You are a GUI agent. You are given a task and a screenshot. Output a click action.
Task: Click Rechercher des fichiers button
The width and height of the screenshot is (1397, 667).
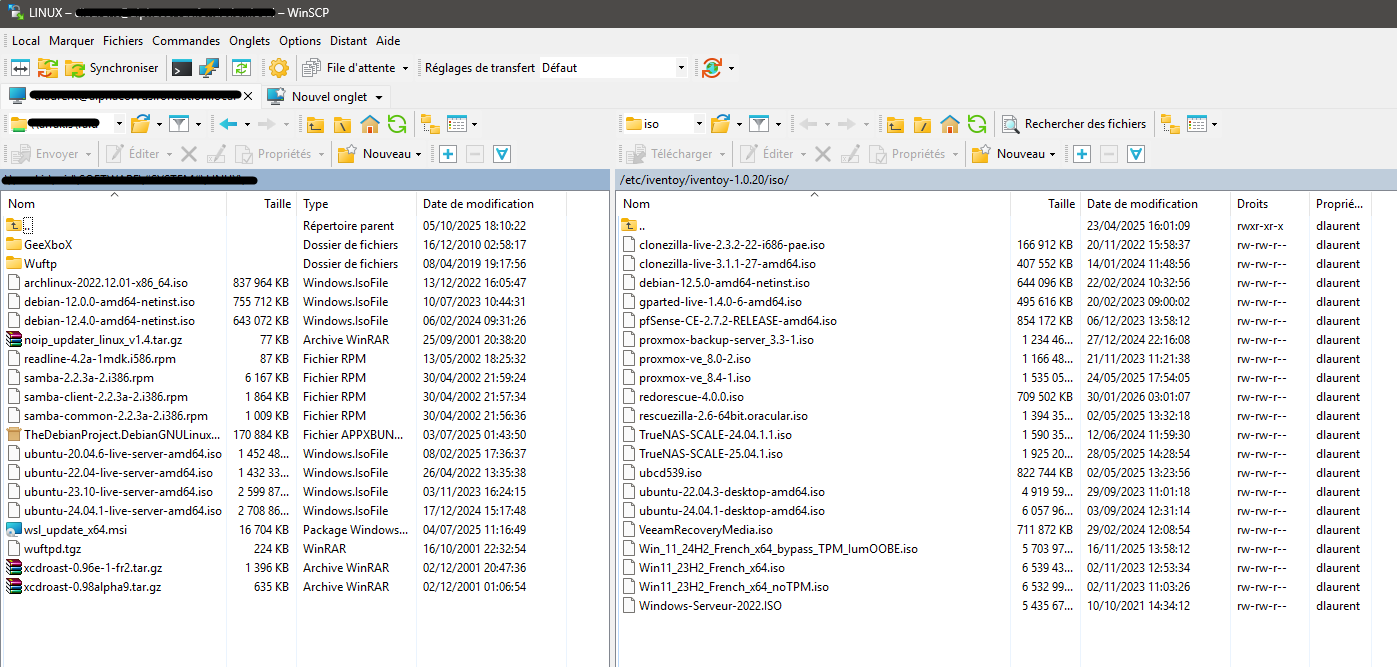1075,124
